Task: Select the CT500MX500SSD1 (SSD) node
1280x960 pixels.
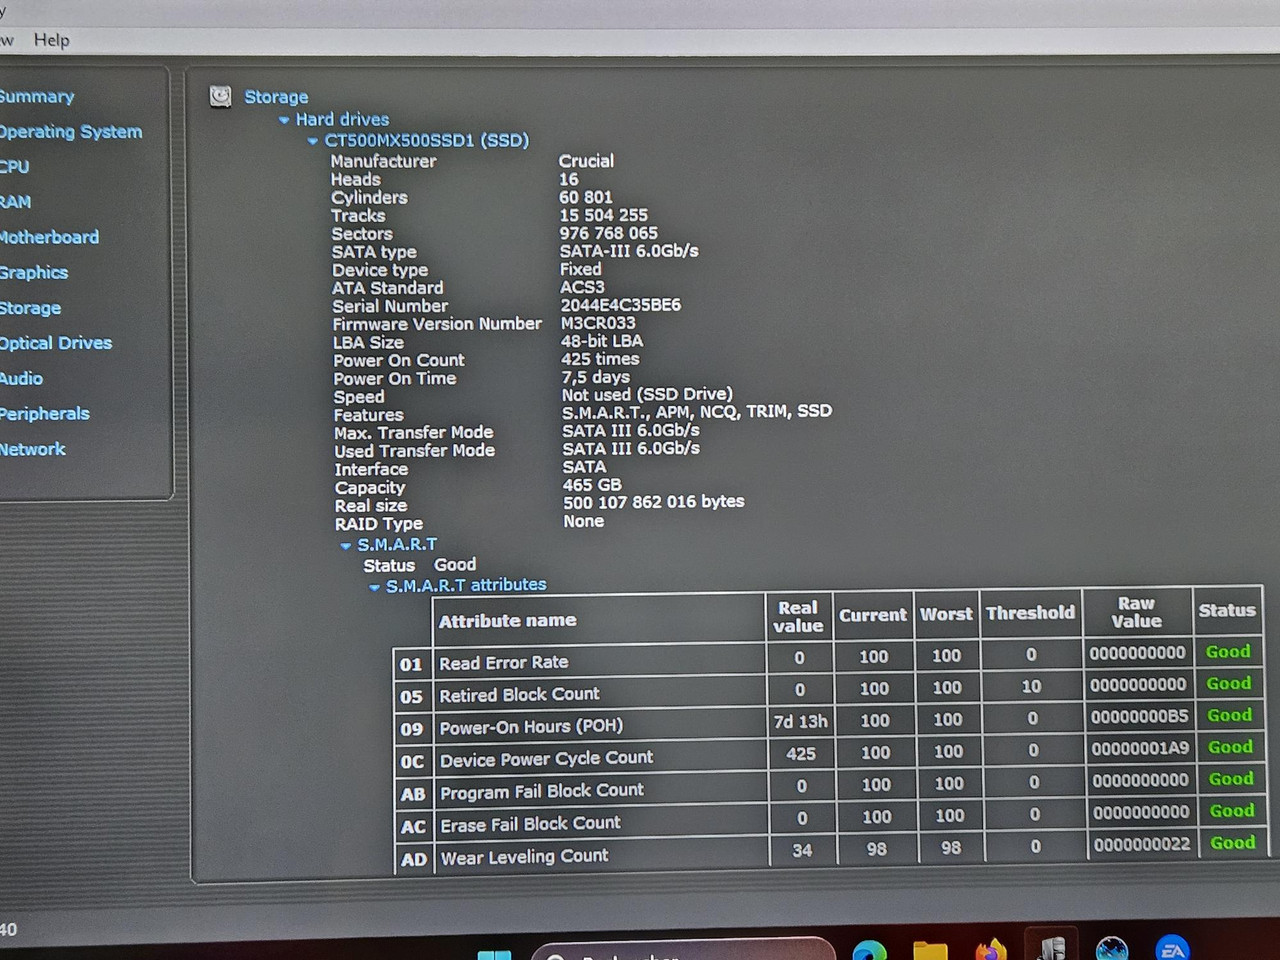Action: tap(427, 140)
